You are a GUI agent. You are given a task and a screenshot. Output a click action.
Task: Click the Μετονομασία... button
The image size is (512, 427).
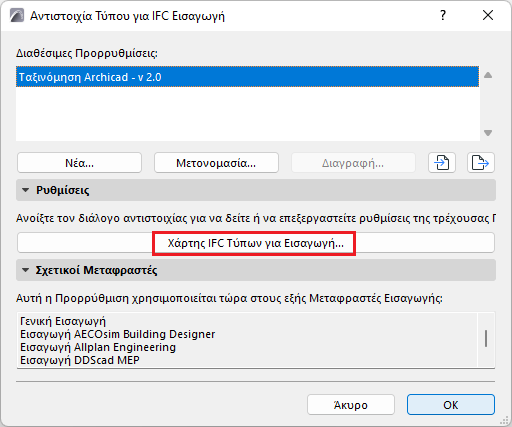click(x=216, y=163)
